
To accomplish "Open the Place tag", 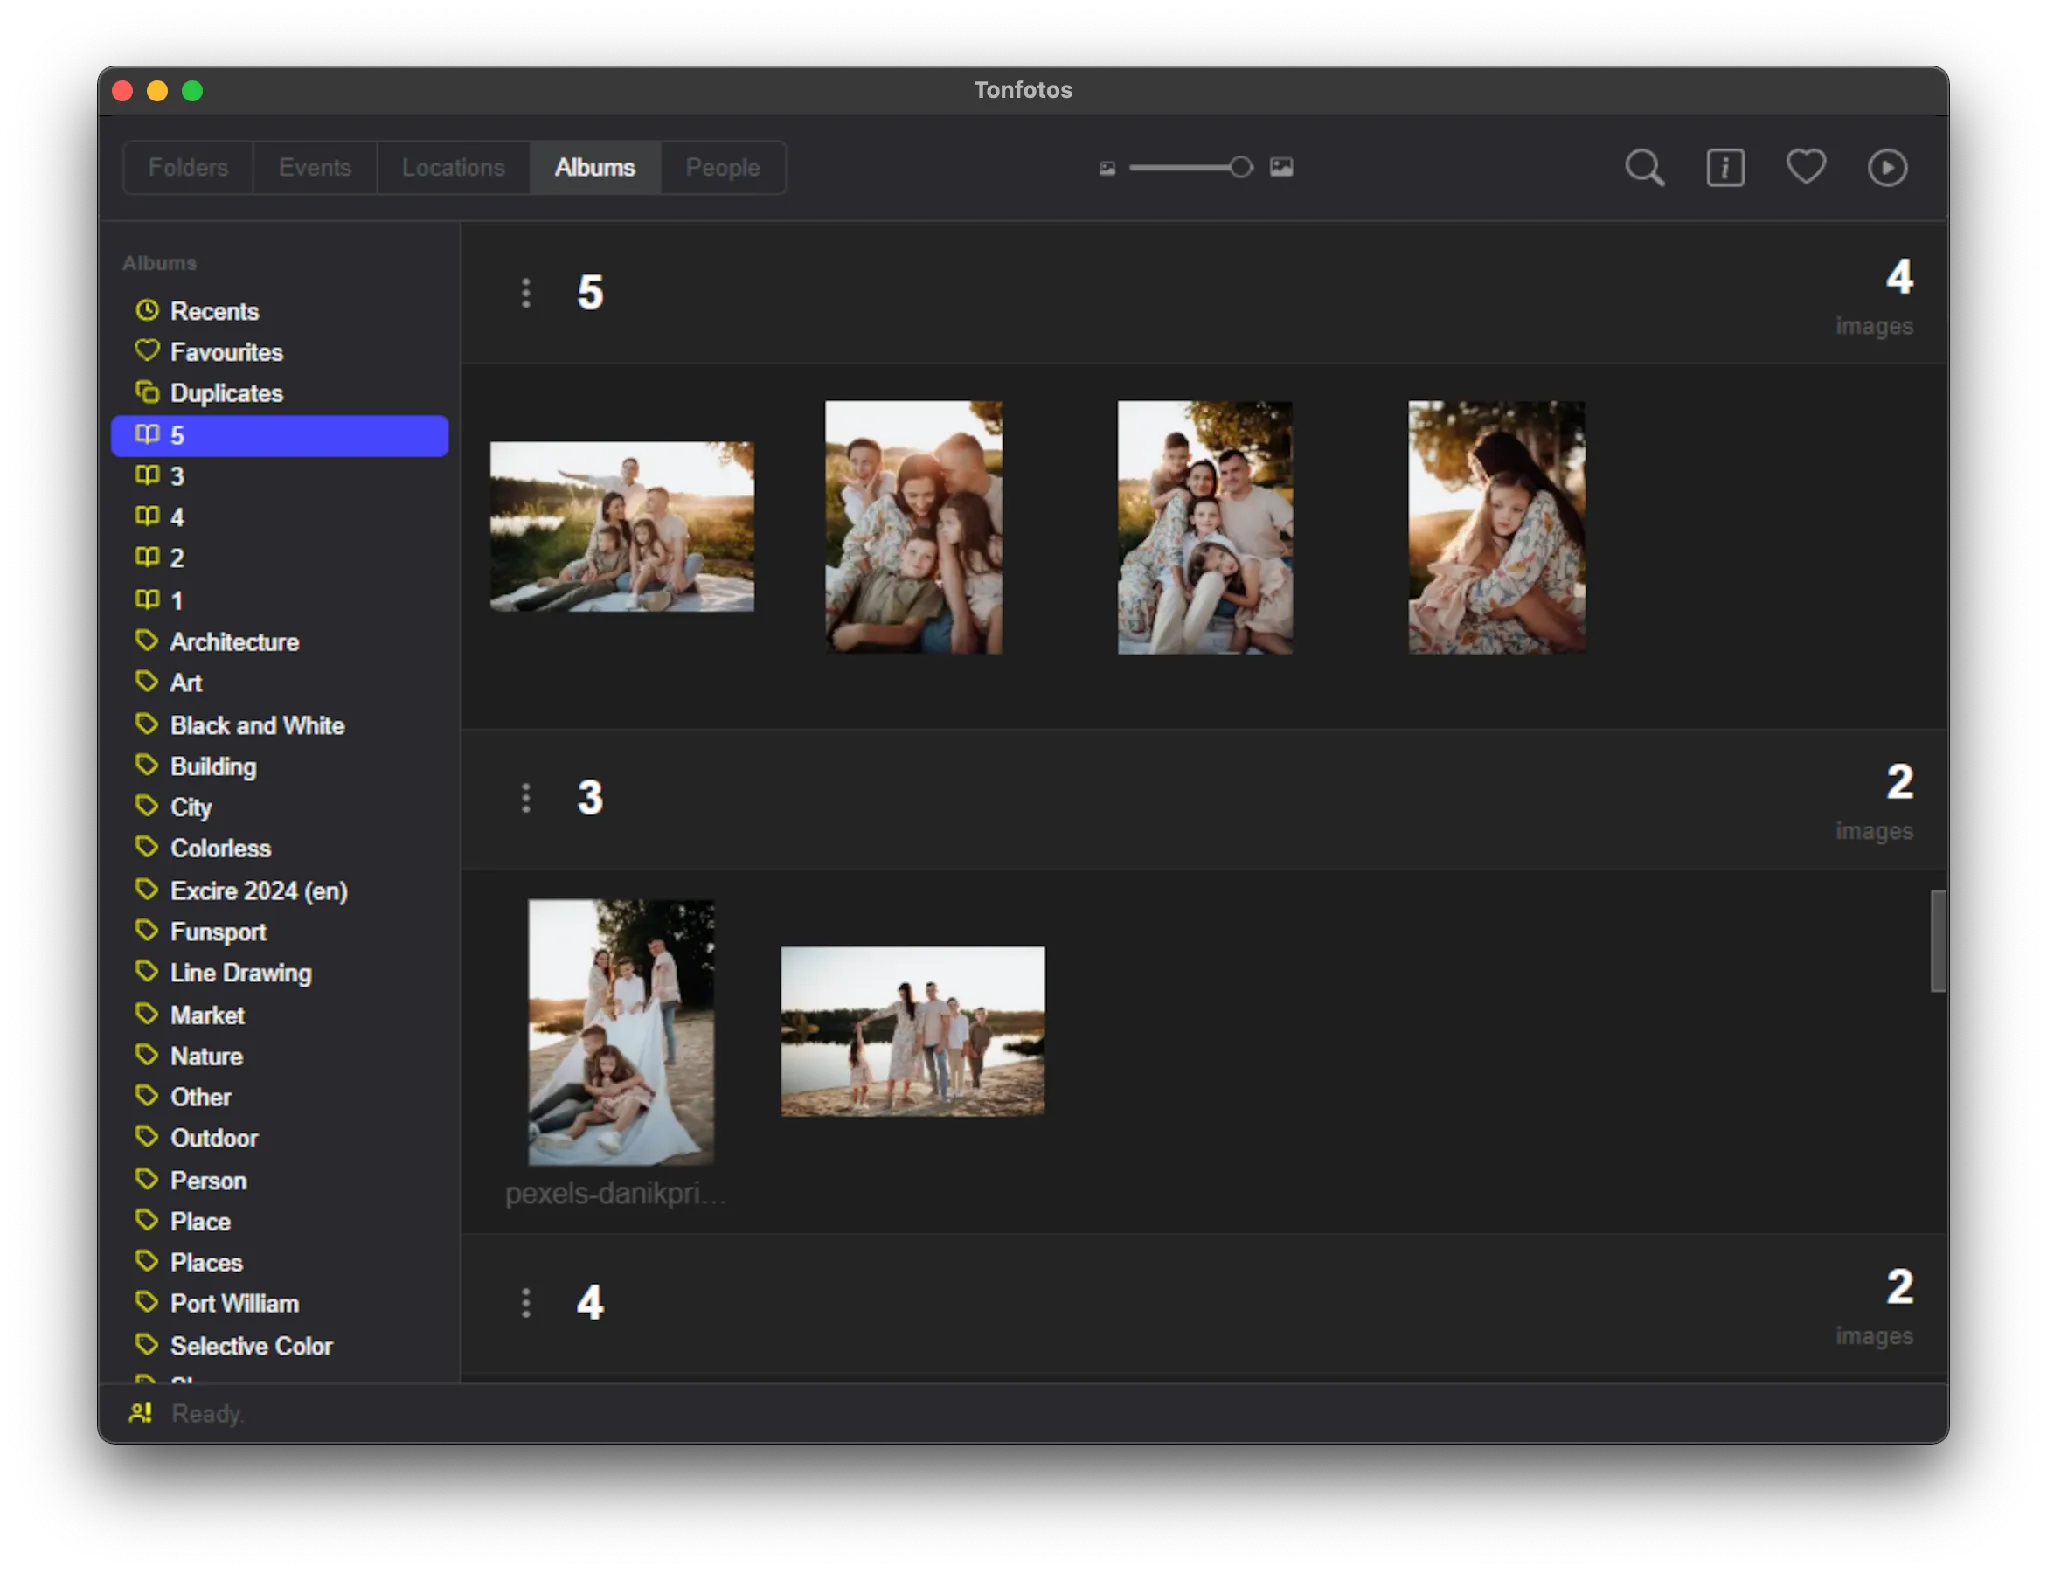I will pyautogui.click(x=280, y=1221).
